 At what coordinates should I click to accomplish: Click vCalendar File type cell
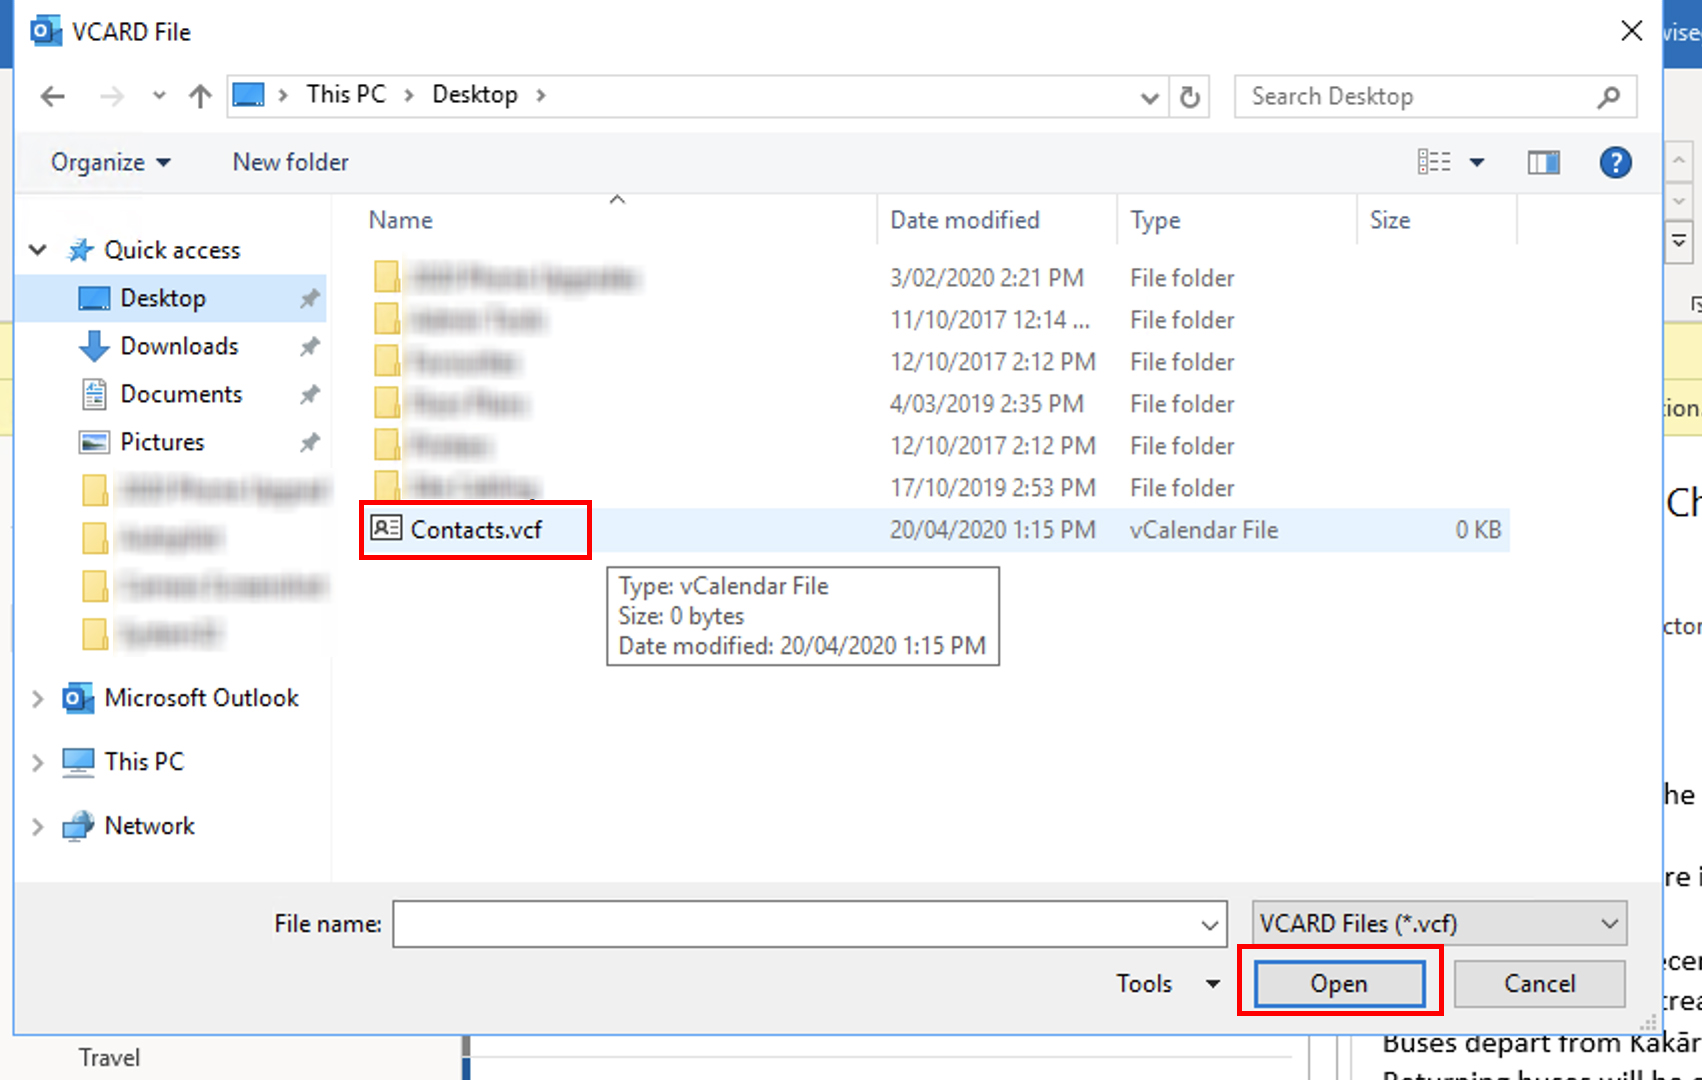coord(1204,530)
